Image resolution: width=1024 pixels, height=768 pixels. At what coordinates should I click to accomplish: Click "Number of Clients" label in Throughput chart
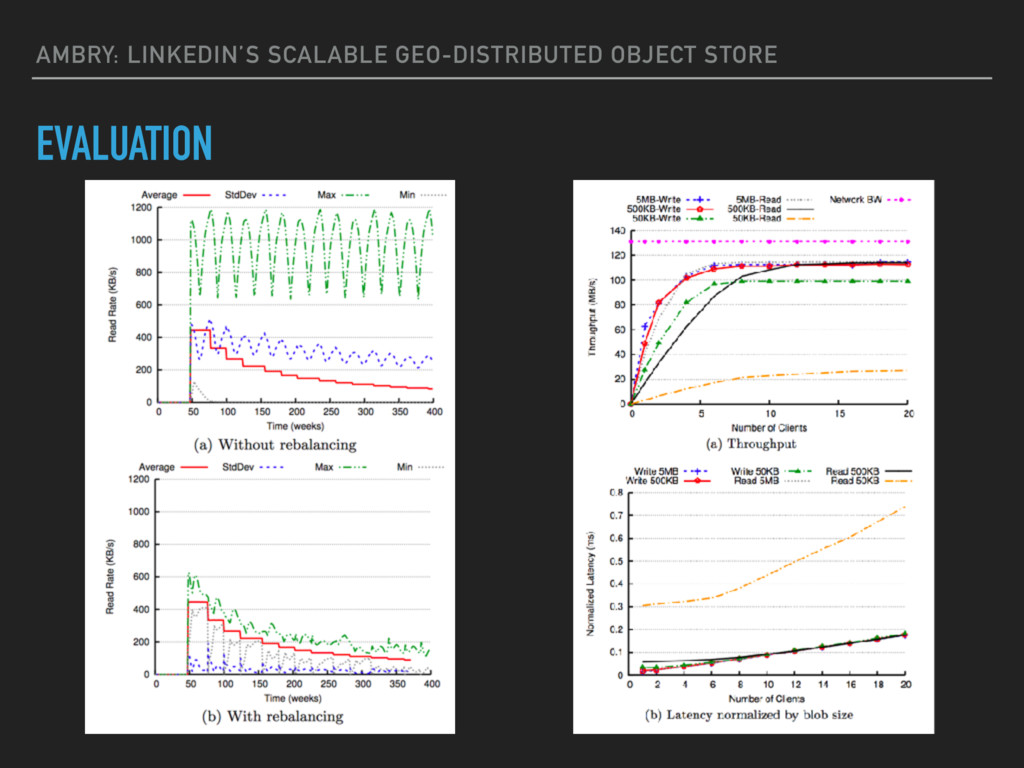click(769, 428)
